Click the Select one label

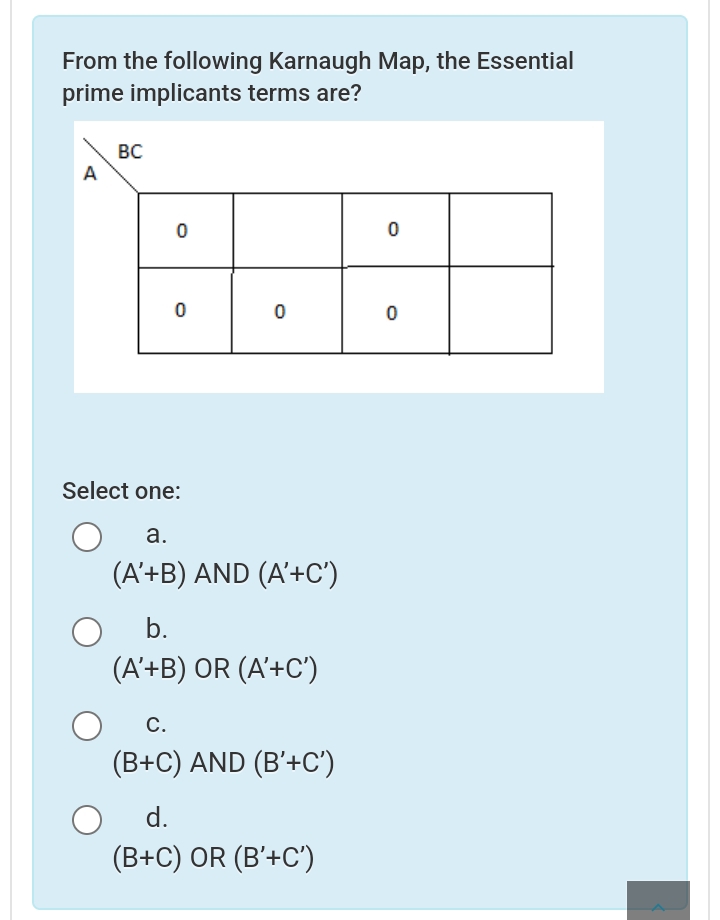[121, 491]
